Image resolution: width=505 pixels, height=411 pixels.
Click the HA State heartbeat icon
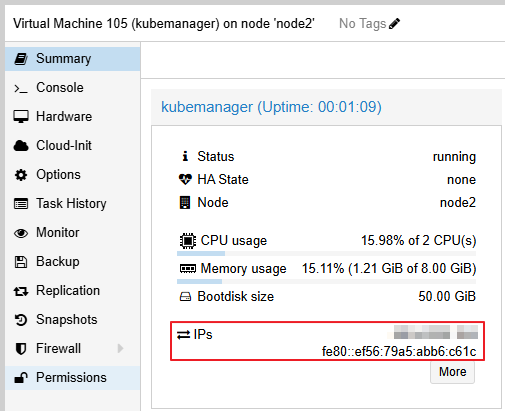[x=185, y=179]
